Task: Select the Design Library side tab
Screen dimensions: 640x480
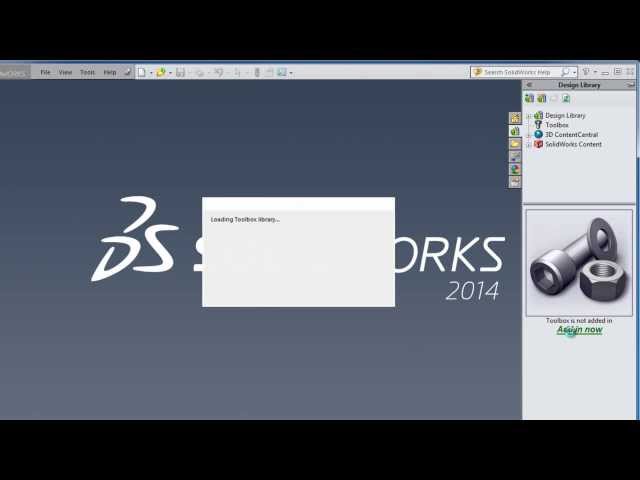Action: [515, 131]
